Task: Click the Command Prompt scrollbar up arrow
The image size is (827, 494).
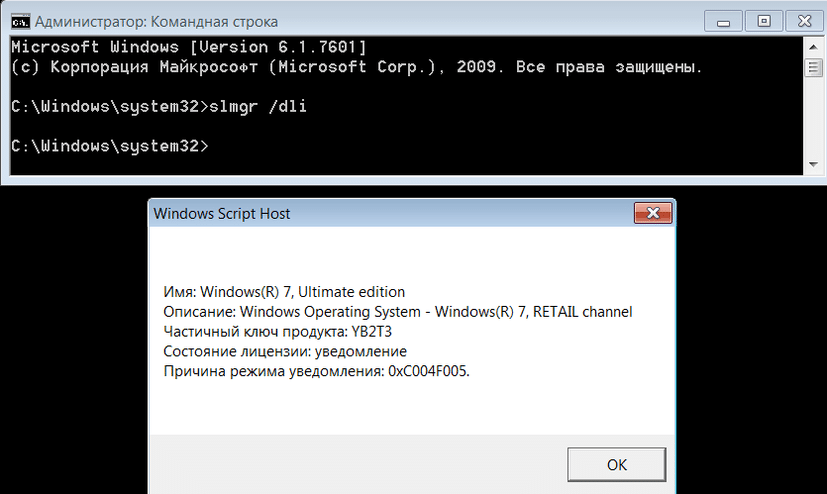Action: click(x=813, y=46)
